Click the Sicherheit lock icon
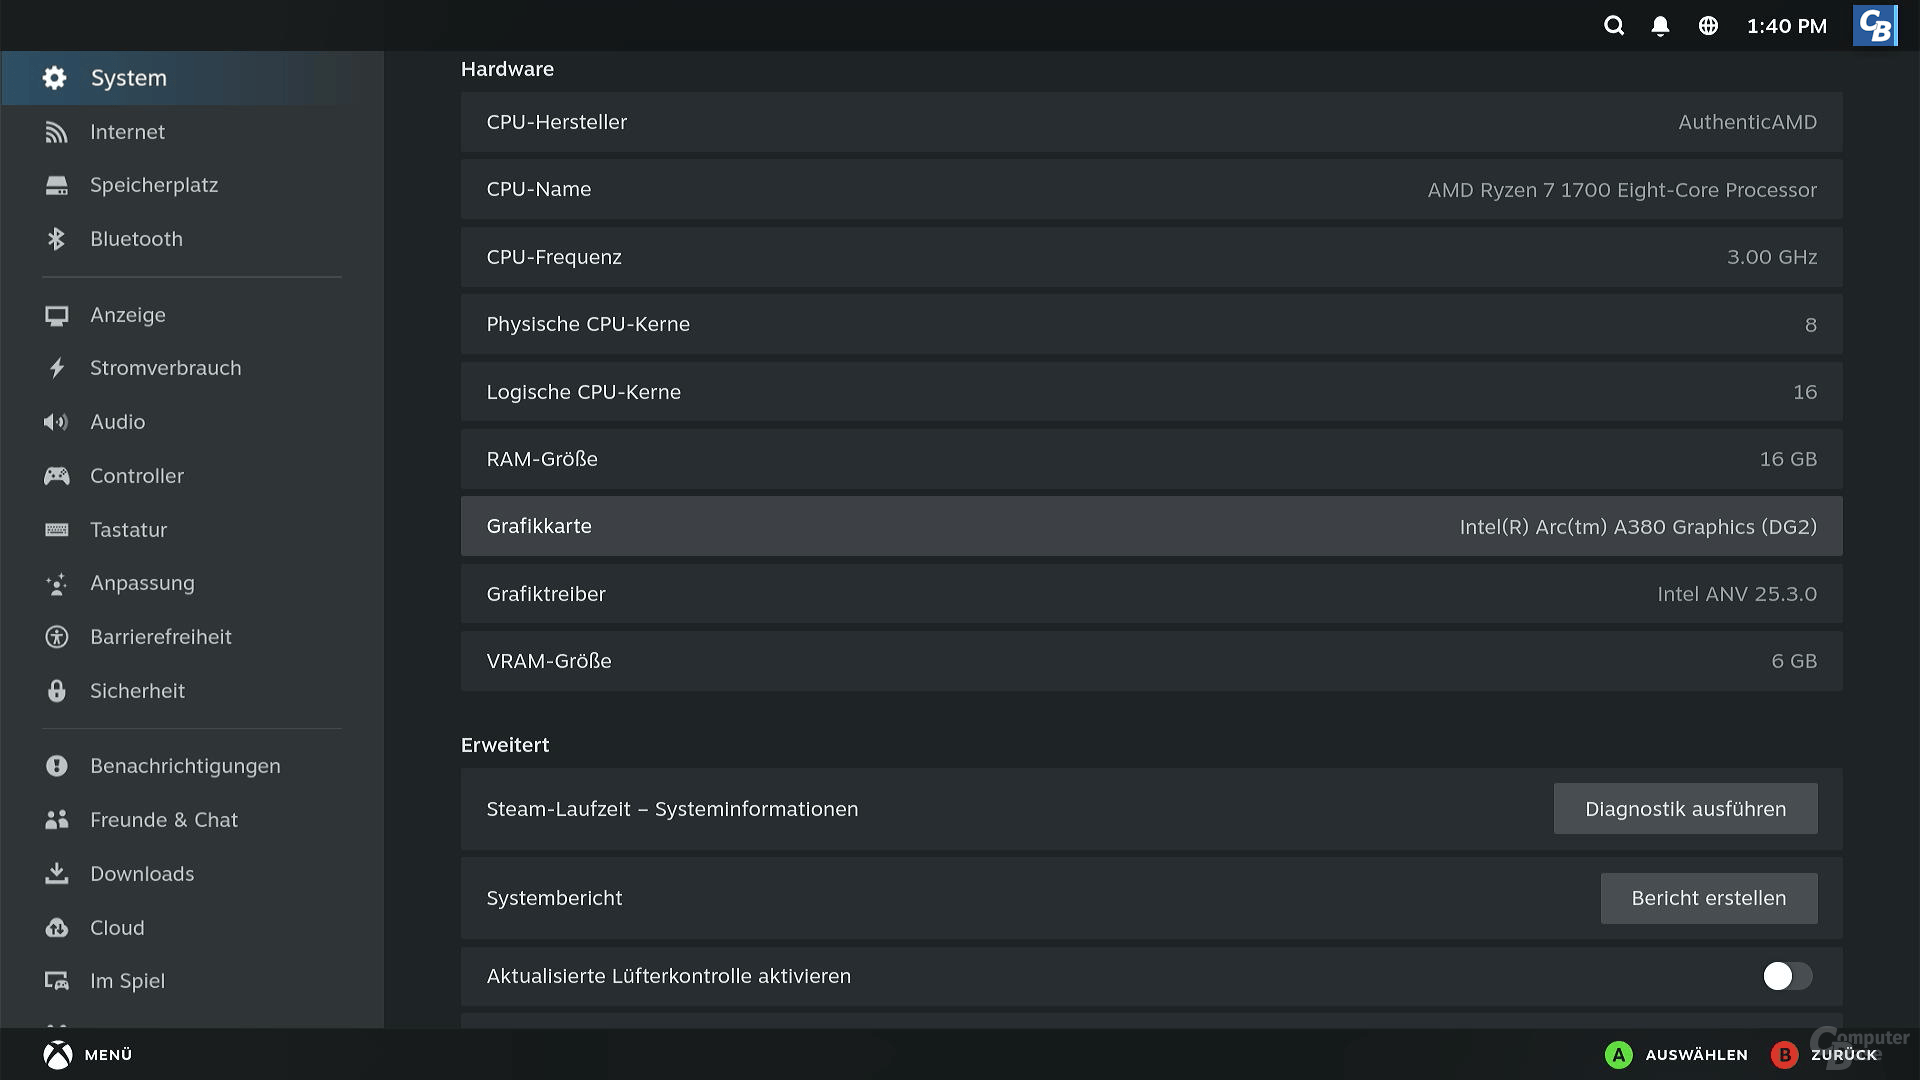The image size is (1920, 1080). [x=56, y=691]
